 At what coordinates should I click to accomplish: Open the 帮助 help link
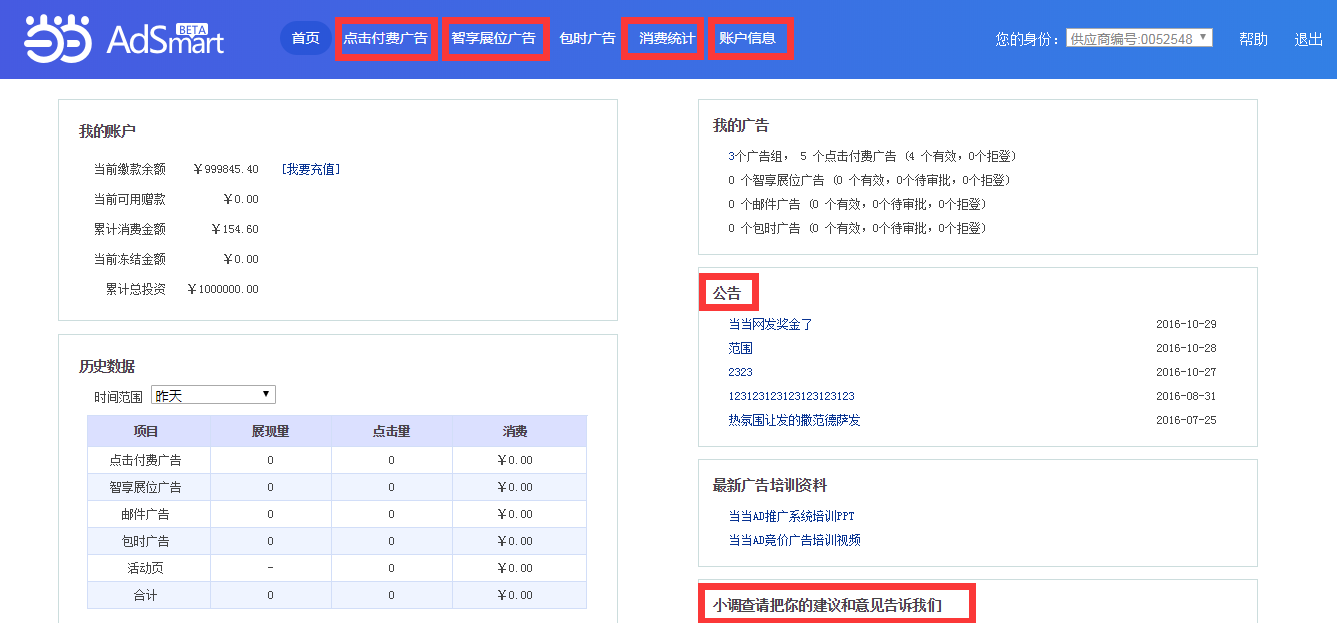pos(1253,39)
